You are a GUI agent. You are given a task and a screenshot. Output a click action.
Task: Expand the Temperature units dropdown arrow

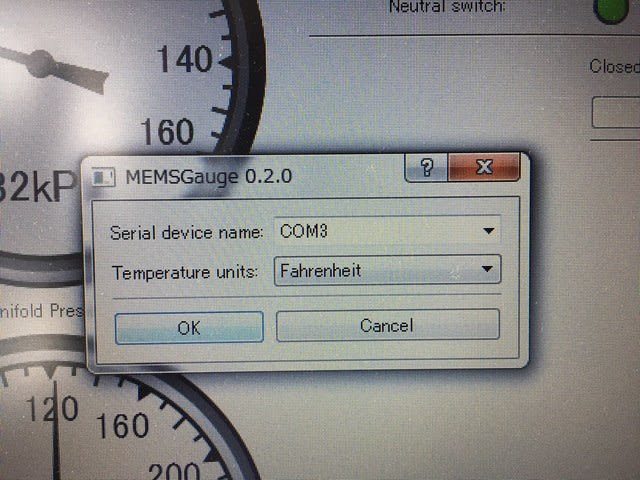pyautogui.click(x=487, y=269)
